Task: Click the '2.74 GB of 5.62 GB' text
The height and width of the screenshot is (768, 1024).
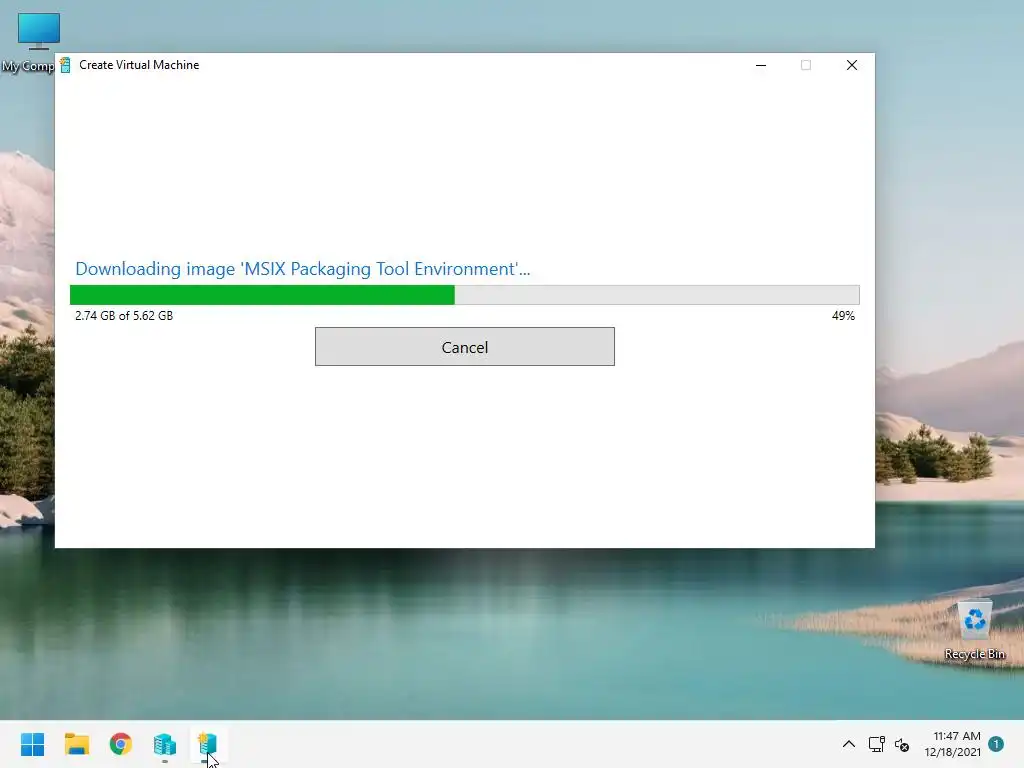Action: [x=124, y=315]
